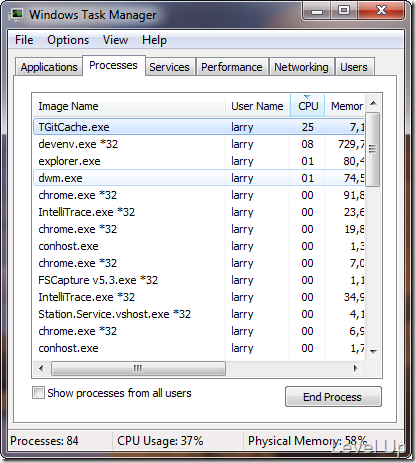The width and height of the screenshot is (416, 463).
Task: Click the vertical scrollbar down arrow
Action: pyautogui.click(x=373, y=351)
